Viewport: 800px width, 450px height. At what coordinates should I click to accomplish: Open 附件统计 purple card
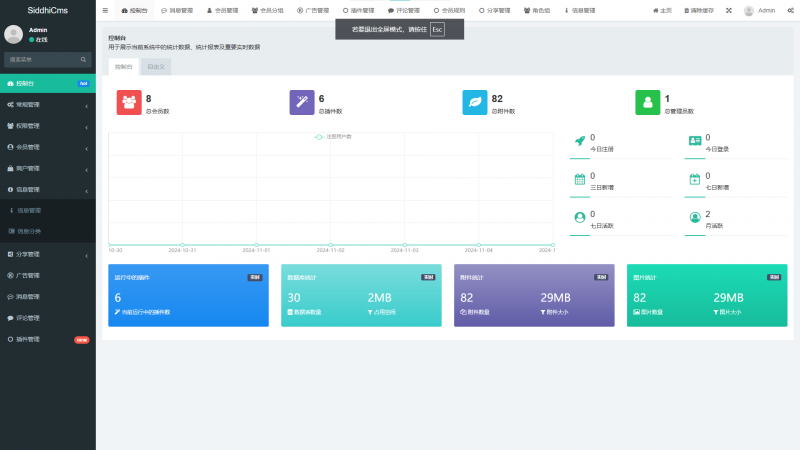[534, 295]
